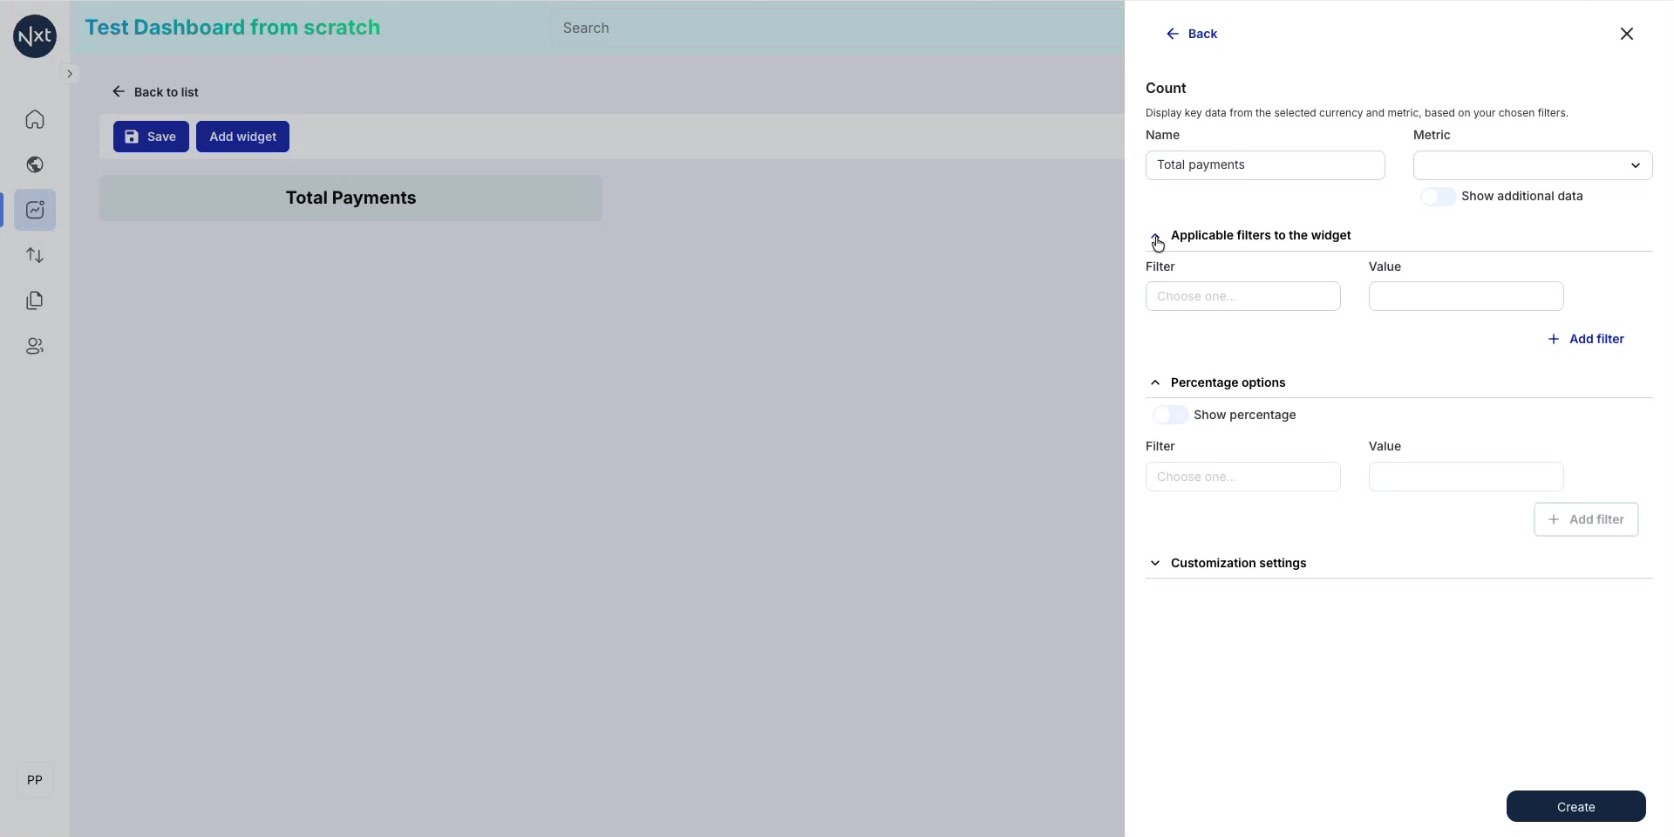This screenshot has width=1674, height=837.
Task: Click the Create button
Action: coord(1576,806)
